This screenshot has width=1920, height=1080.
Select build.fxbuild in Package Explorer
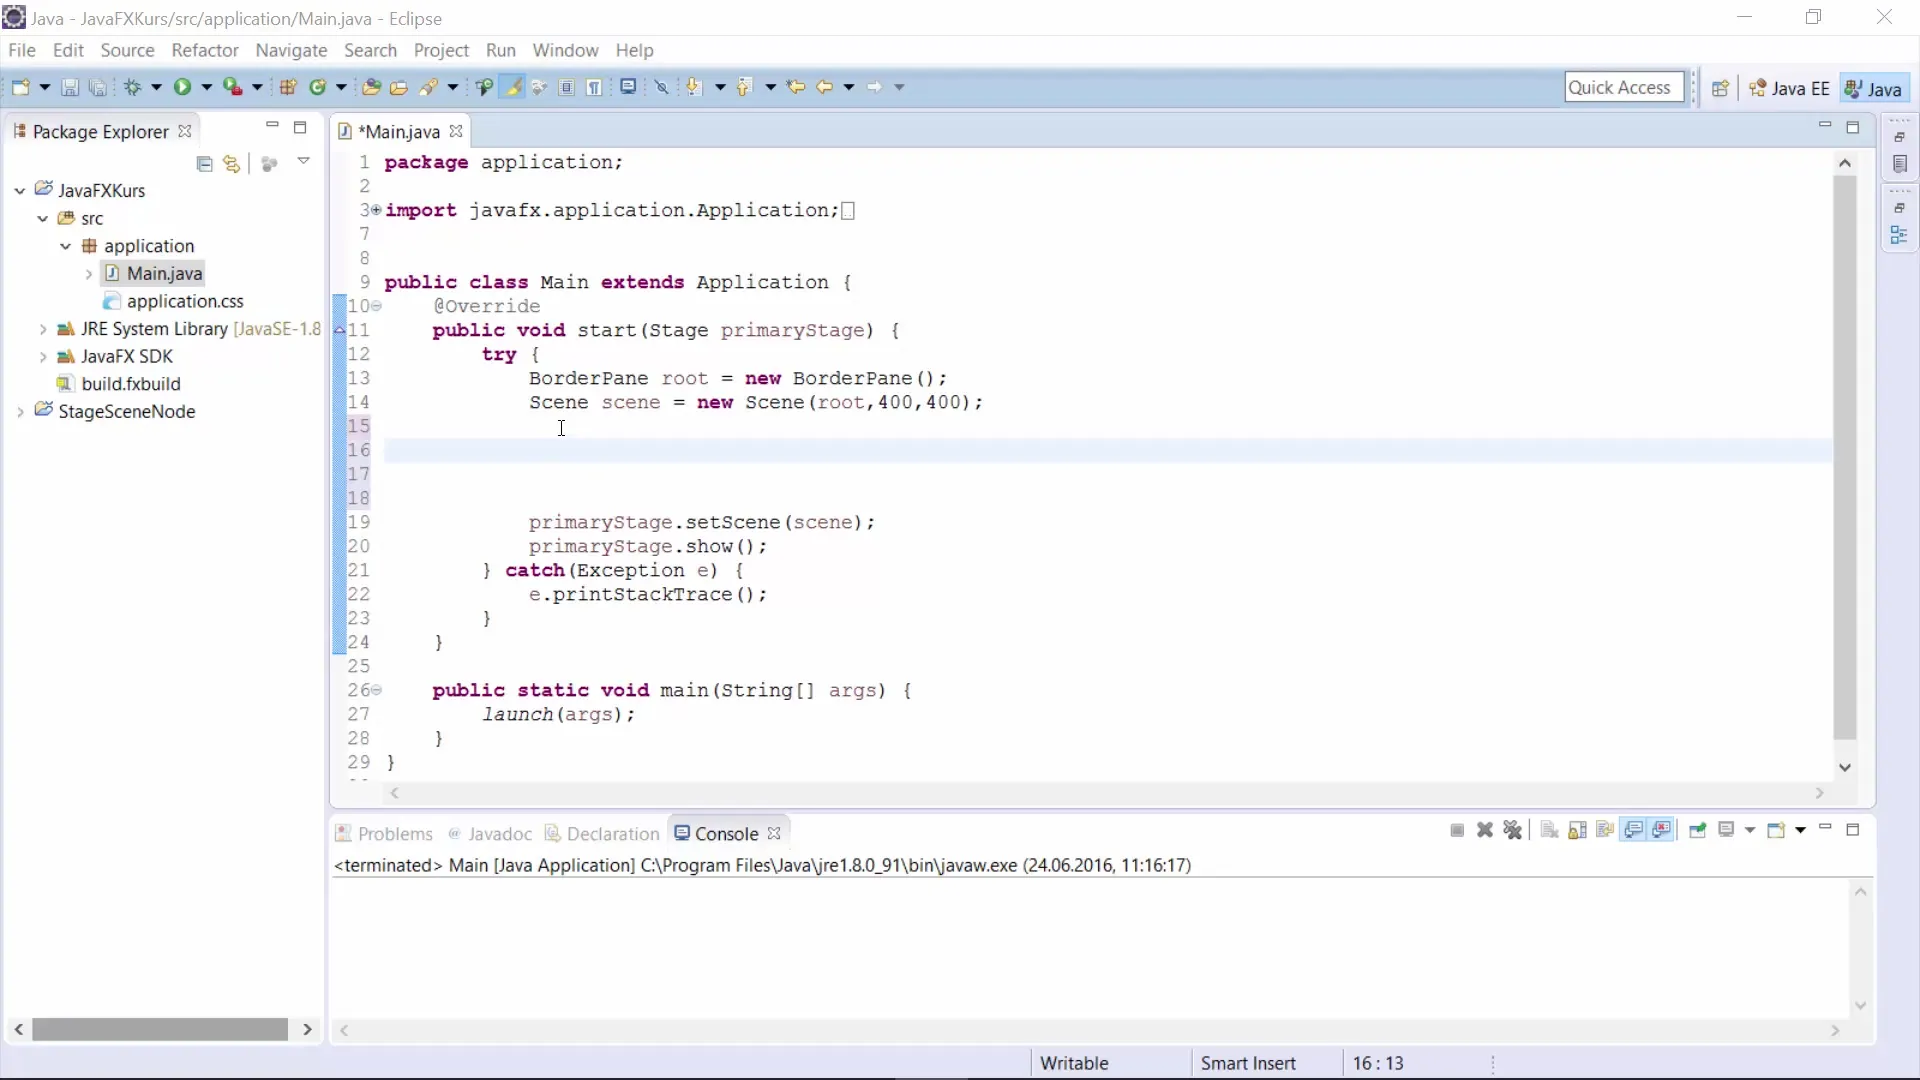tap(120, 383)
